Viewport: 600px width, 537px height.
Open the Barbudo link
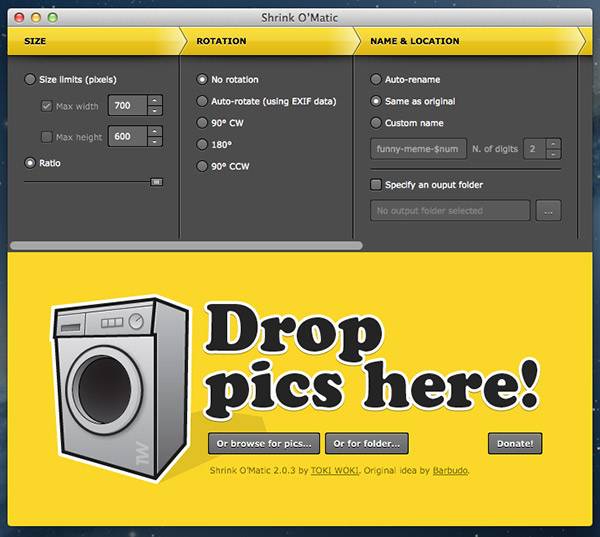[450, 470]
